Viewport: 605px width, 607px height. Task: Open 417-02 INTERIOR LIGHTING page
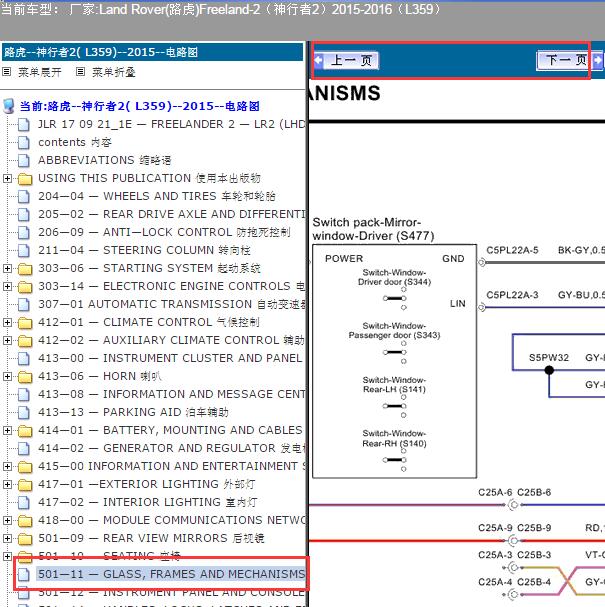pos(147,502)
